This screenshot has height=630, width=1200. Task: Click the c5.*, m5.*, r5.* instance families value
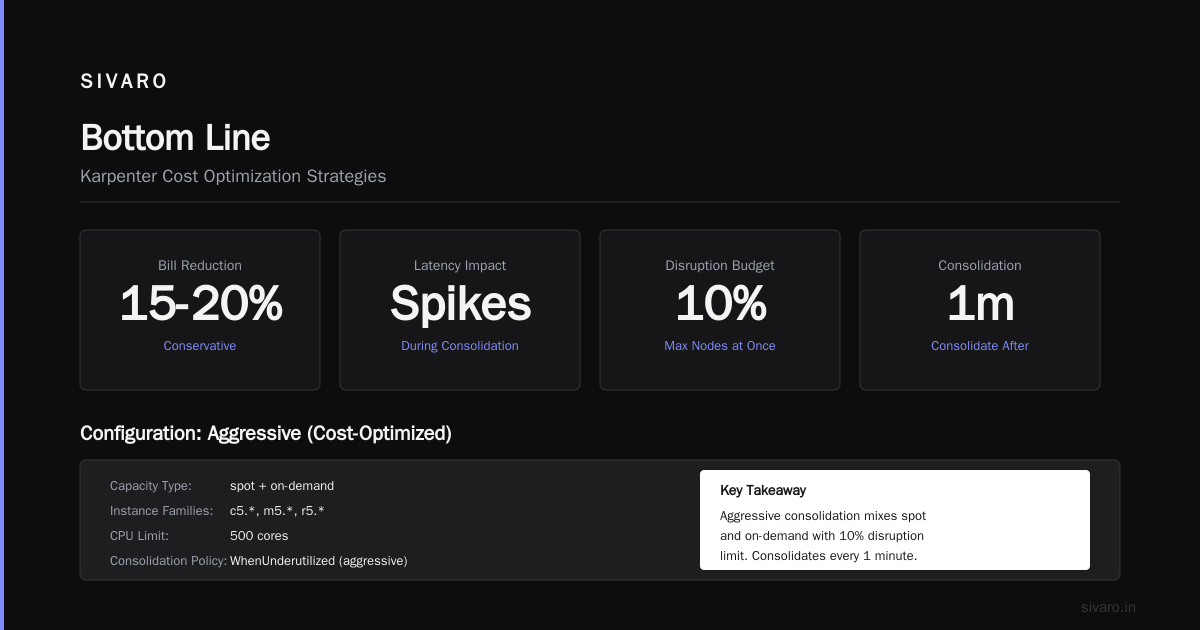277,511
